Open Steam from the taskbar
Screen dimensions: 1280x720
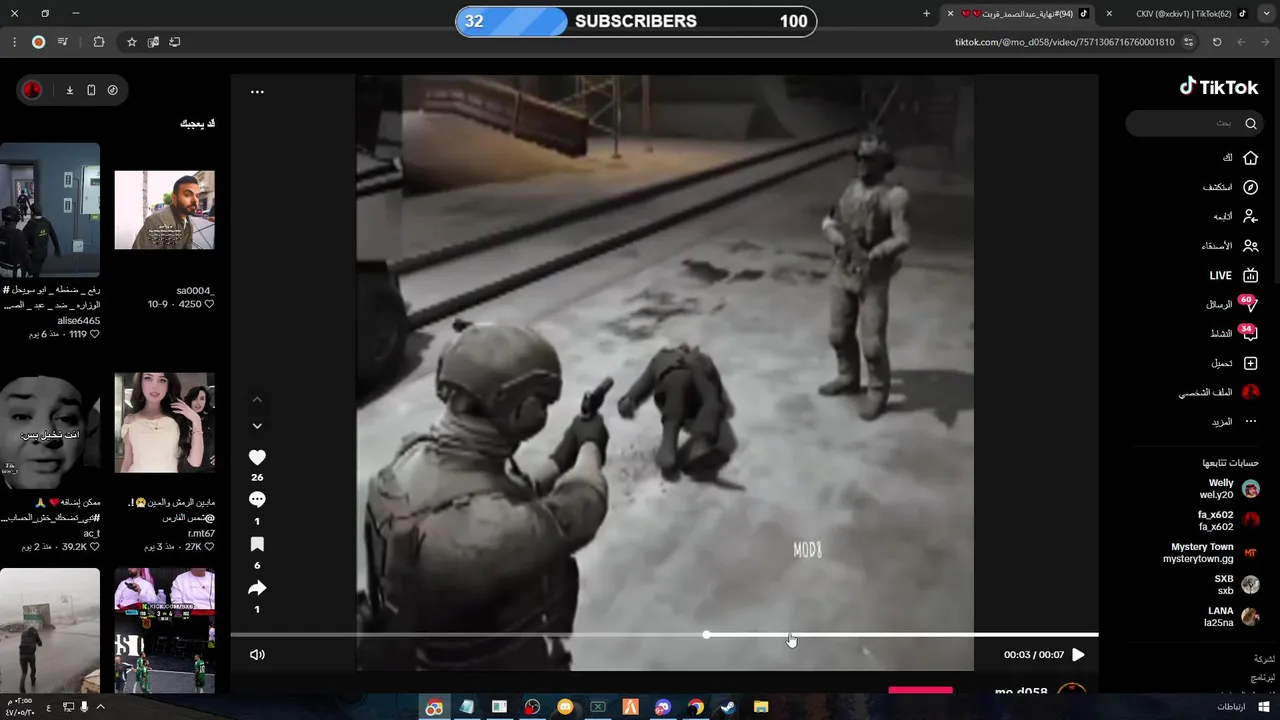click(728, 707)
